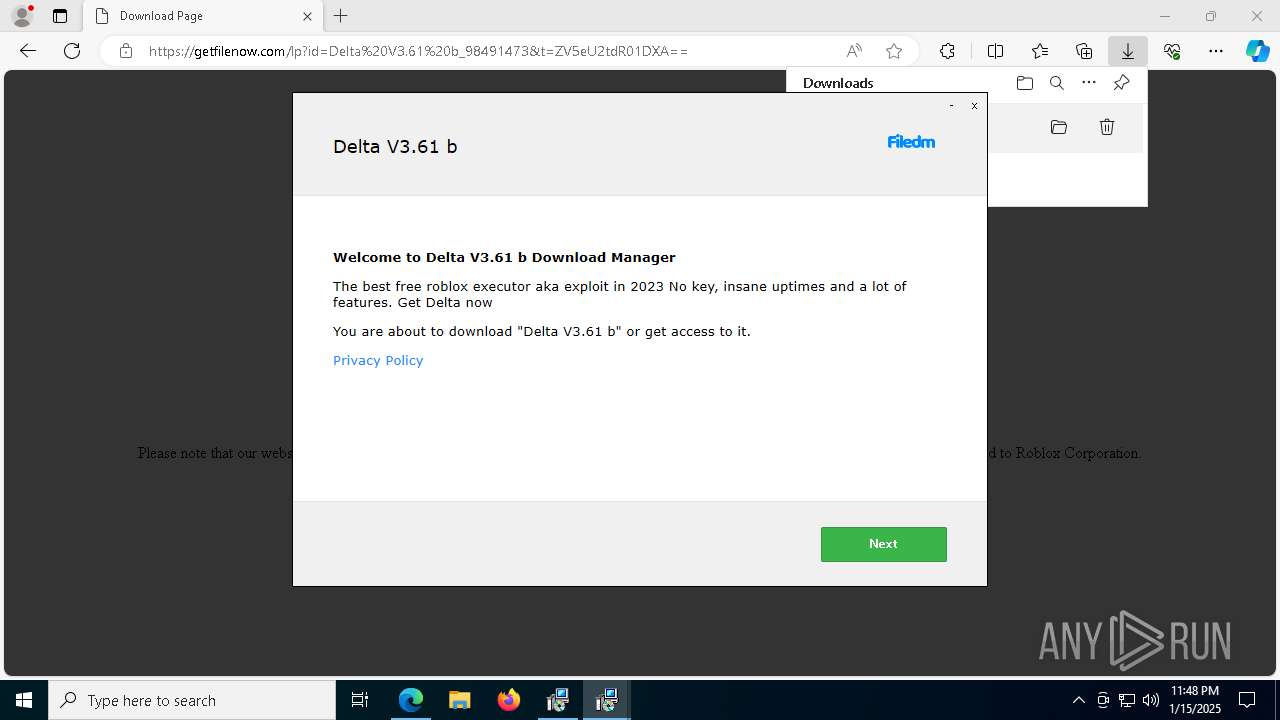Open downloads folder in Downloads panel
This screenshot has width=1280, height=720.
tap(1024, 83)
